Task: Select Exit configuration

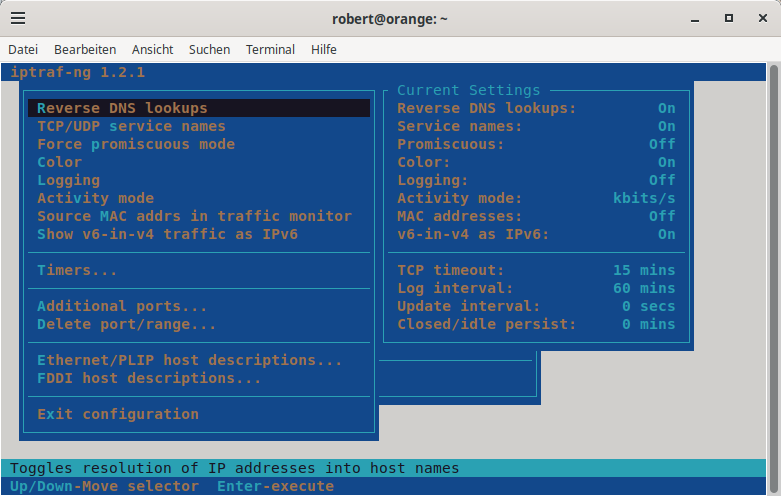Action: [x=118, y=414]
